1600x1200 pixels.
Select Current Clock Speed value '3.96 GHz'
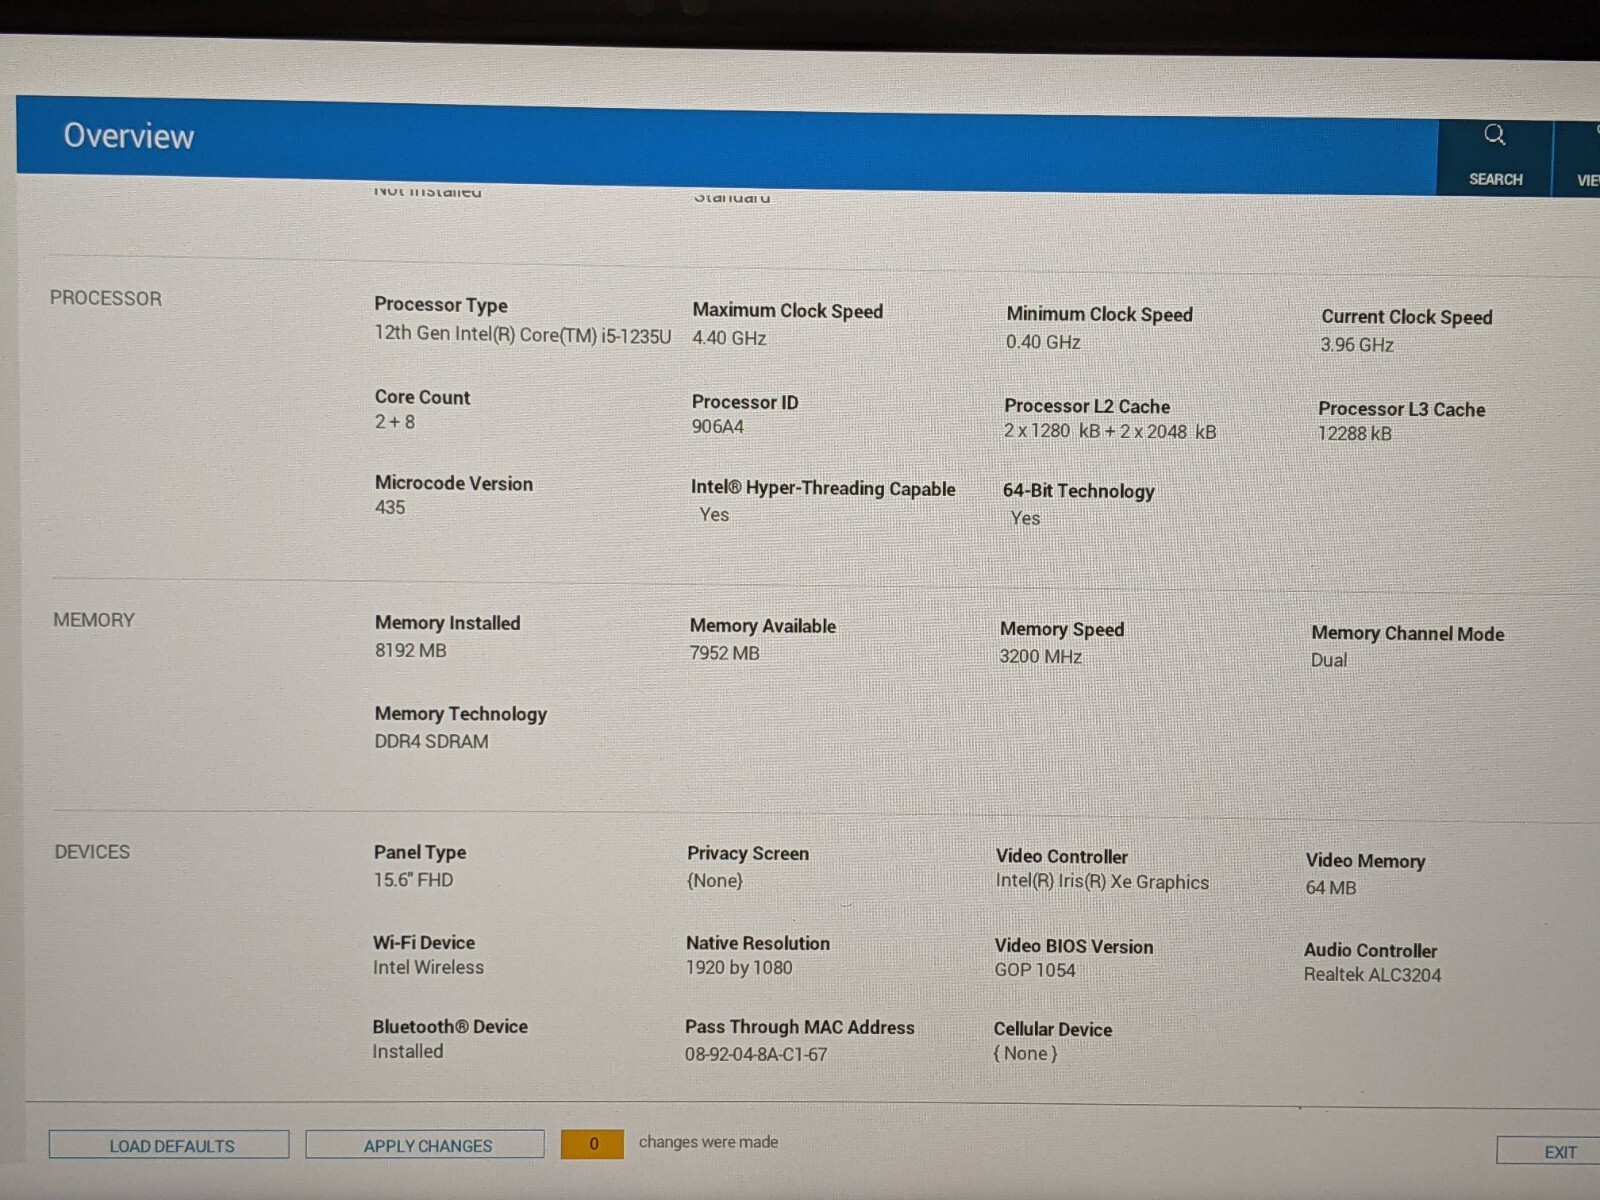(x=1357, y=345)
